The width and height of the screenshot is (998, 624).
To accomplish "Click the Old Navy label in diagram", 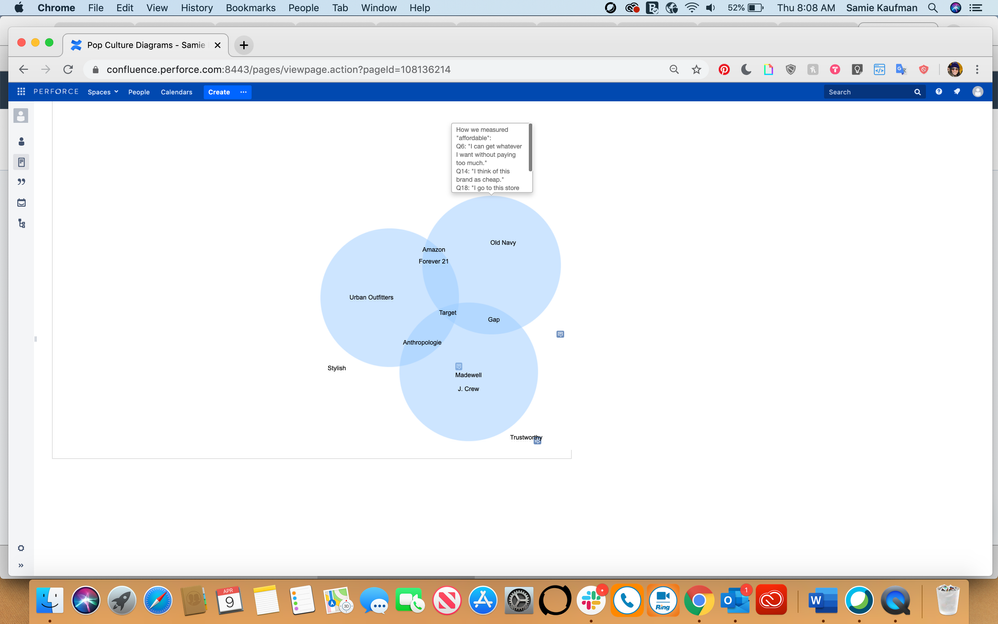I will tap(503, 243).
